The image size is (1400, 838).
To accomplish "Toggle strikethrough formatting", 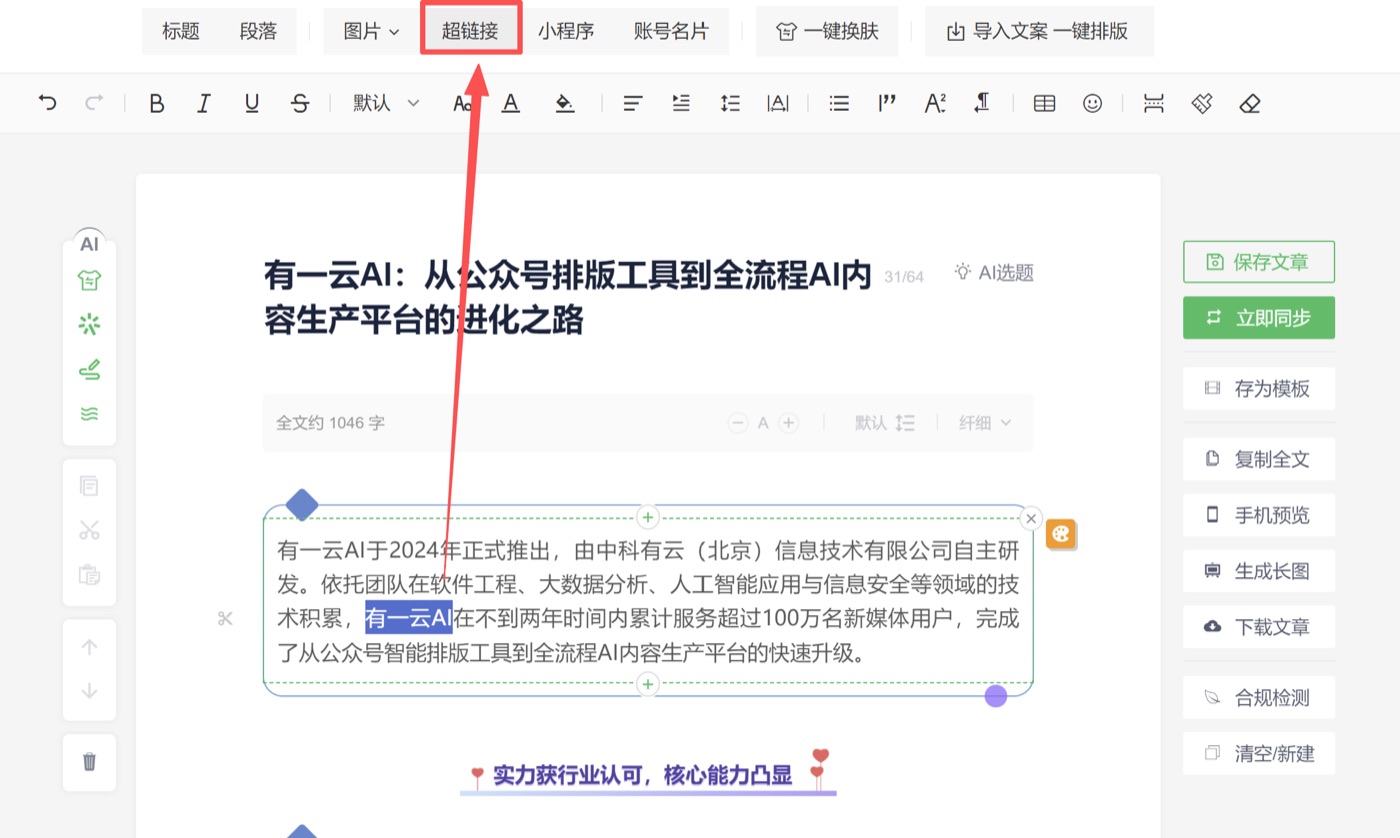I will (x=300, y=102).
